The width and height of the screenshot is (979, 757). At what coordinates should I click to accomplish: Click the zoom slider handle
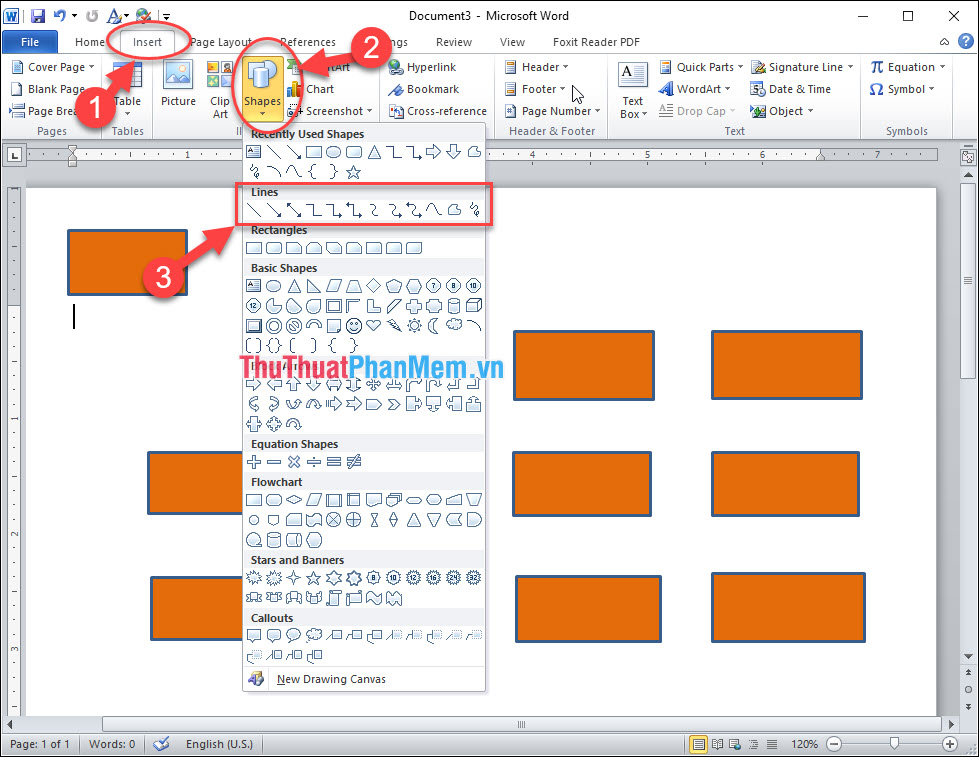point(895,743)
